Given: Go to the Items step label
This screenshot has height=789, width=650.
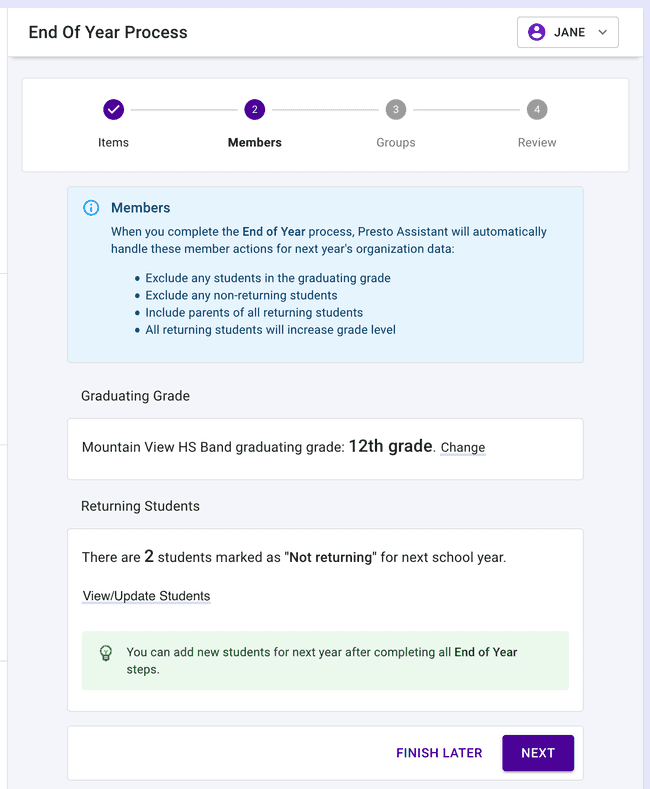Looking at the screenshot, I should [x=113, y=142].
